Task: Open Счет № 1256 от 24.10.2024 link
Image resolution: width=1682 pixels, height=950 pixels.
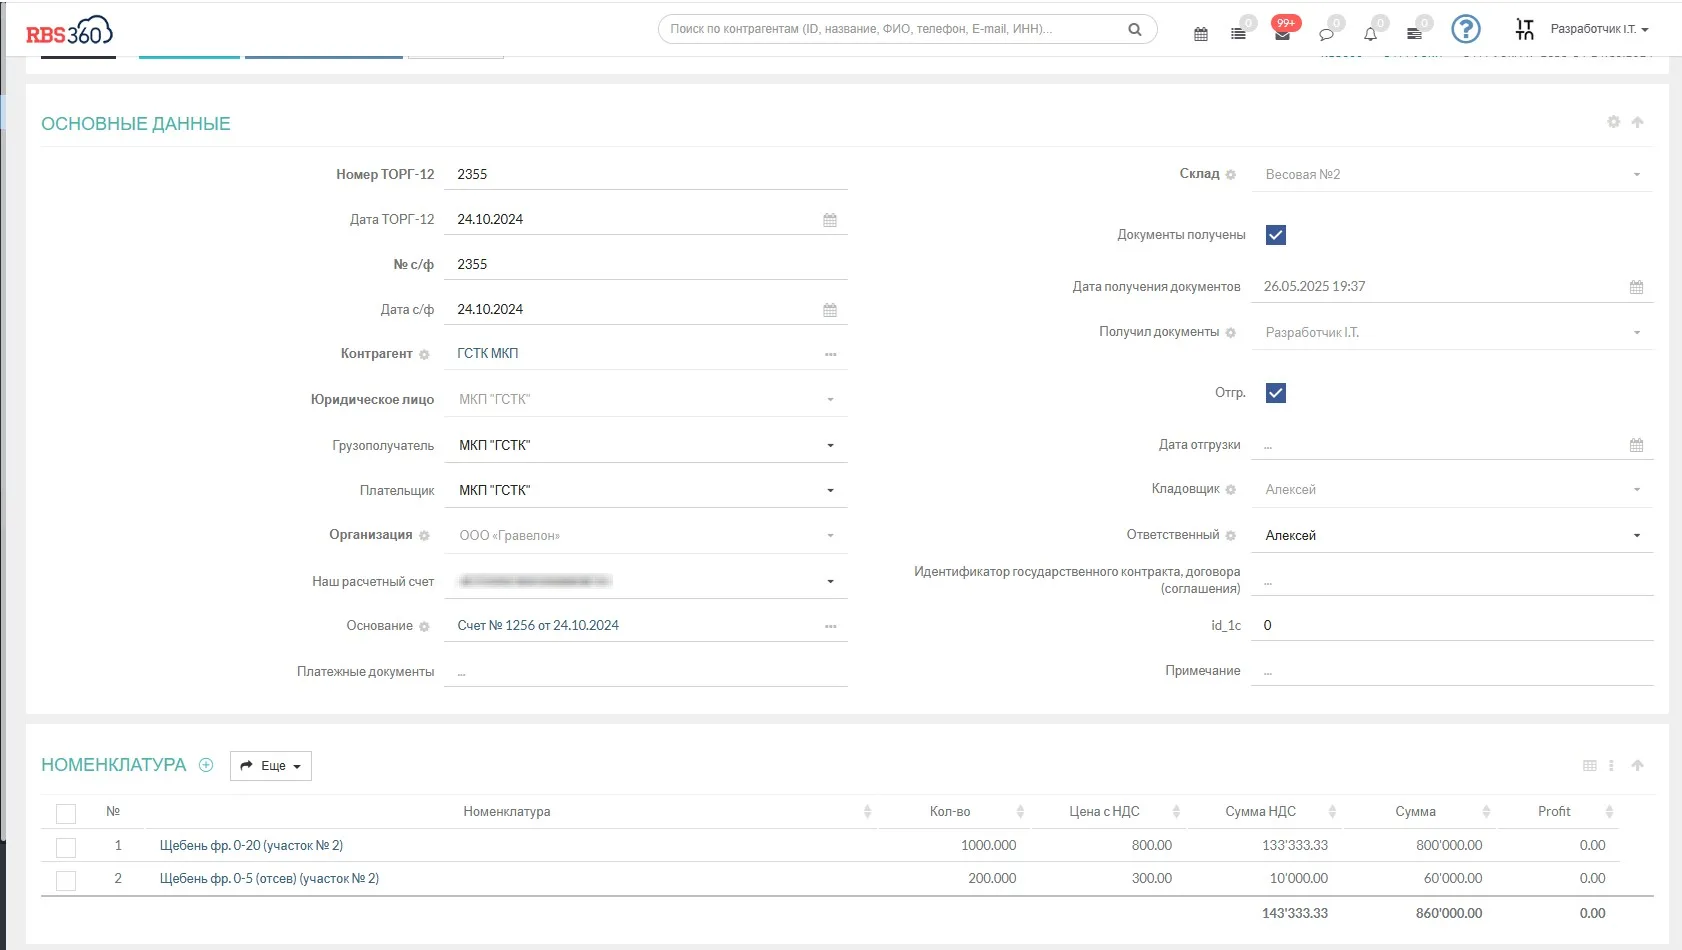Action: pos(538,625)
